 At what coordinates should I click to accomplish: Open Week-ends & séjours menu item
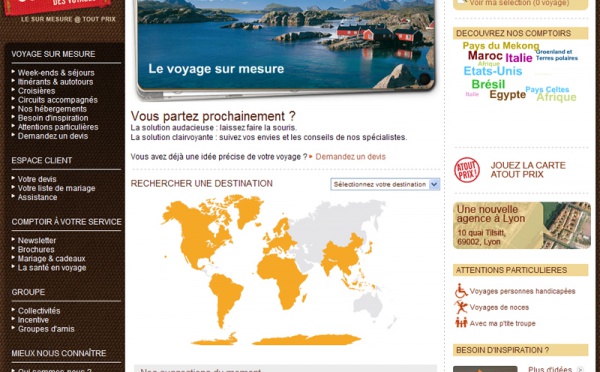pos(56,73)
